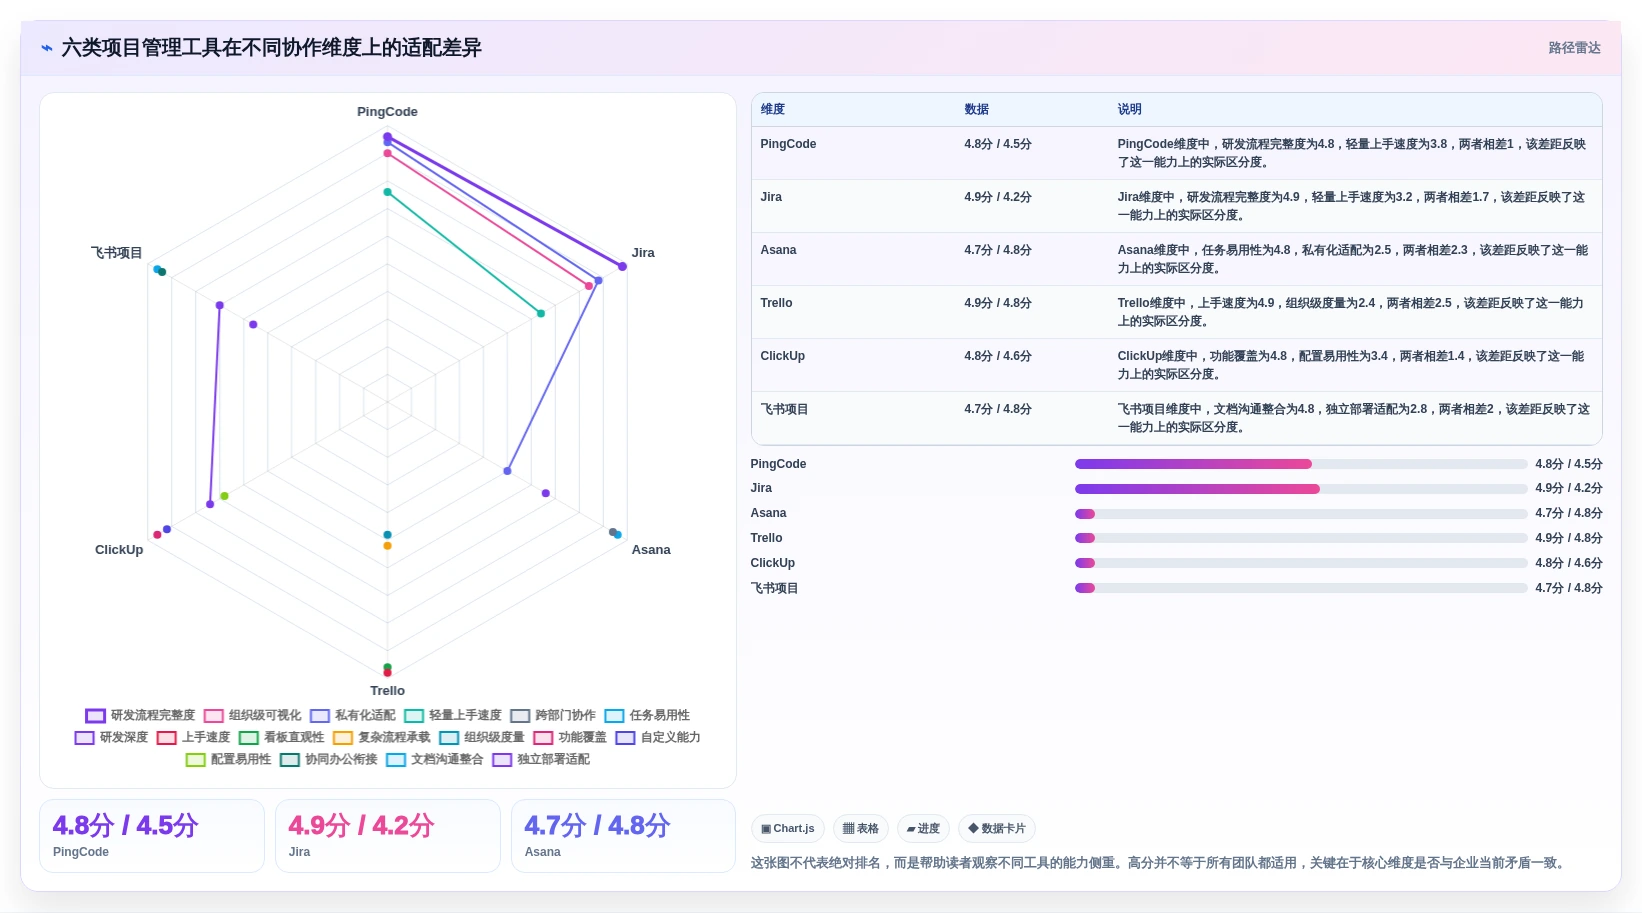Click the blue icon beside the chart title
The image size is (1642, 913).
(x=47, y=48)
